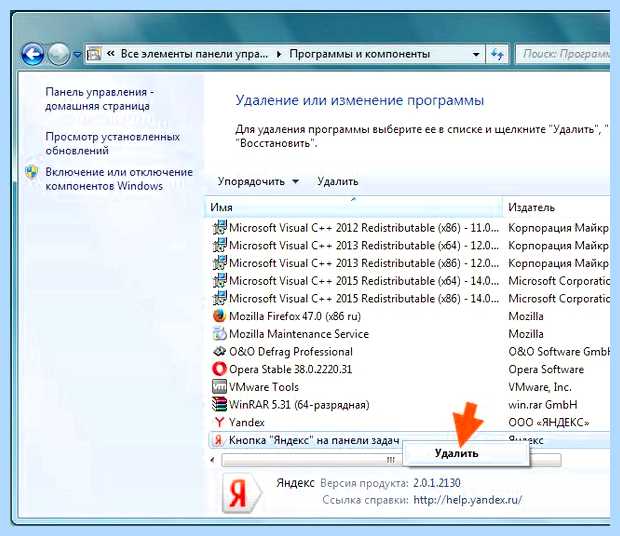Sort list by 'Имя' column header
620x536 pixels.
353,207
